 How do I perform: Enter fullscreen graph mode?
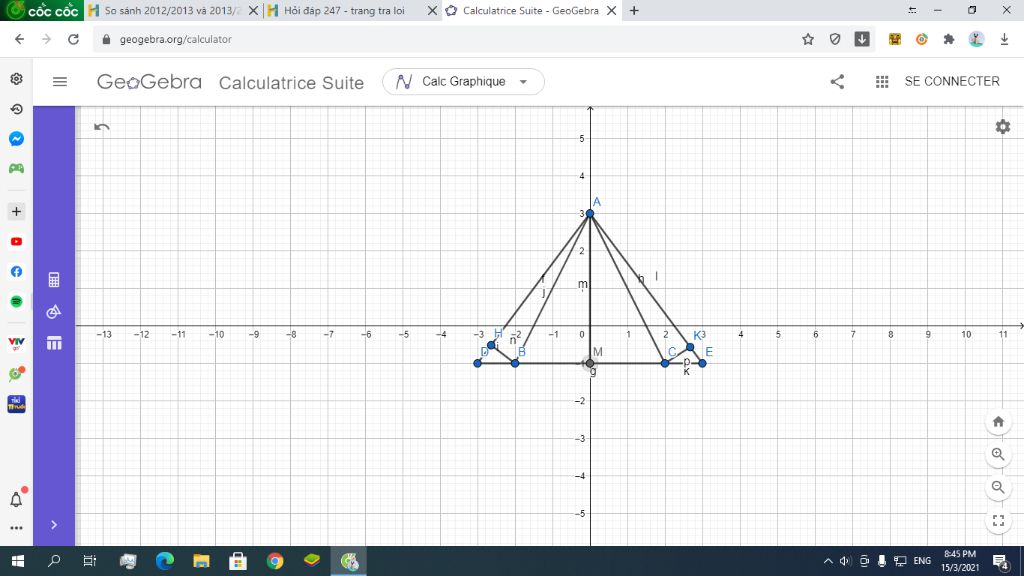click(998, 520)
